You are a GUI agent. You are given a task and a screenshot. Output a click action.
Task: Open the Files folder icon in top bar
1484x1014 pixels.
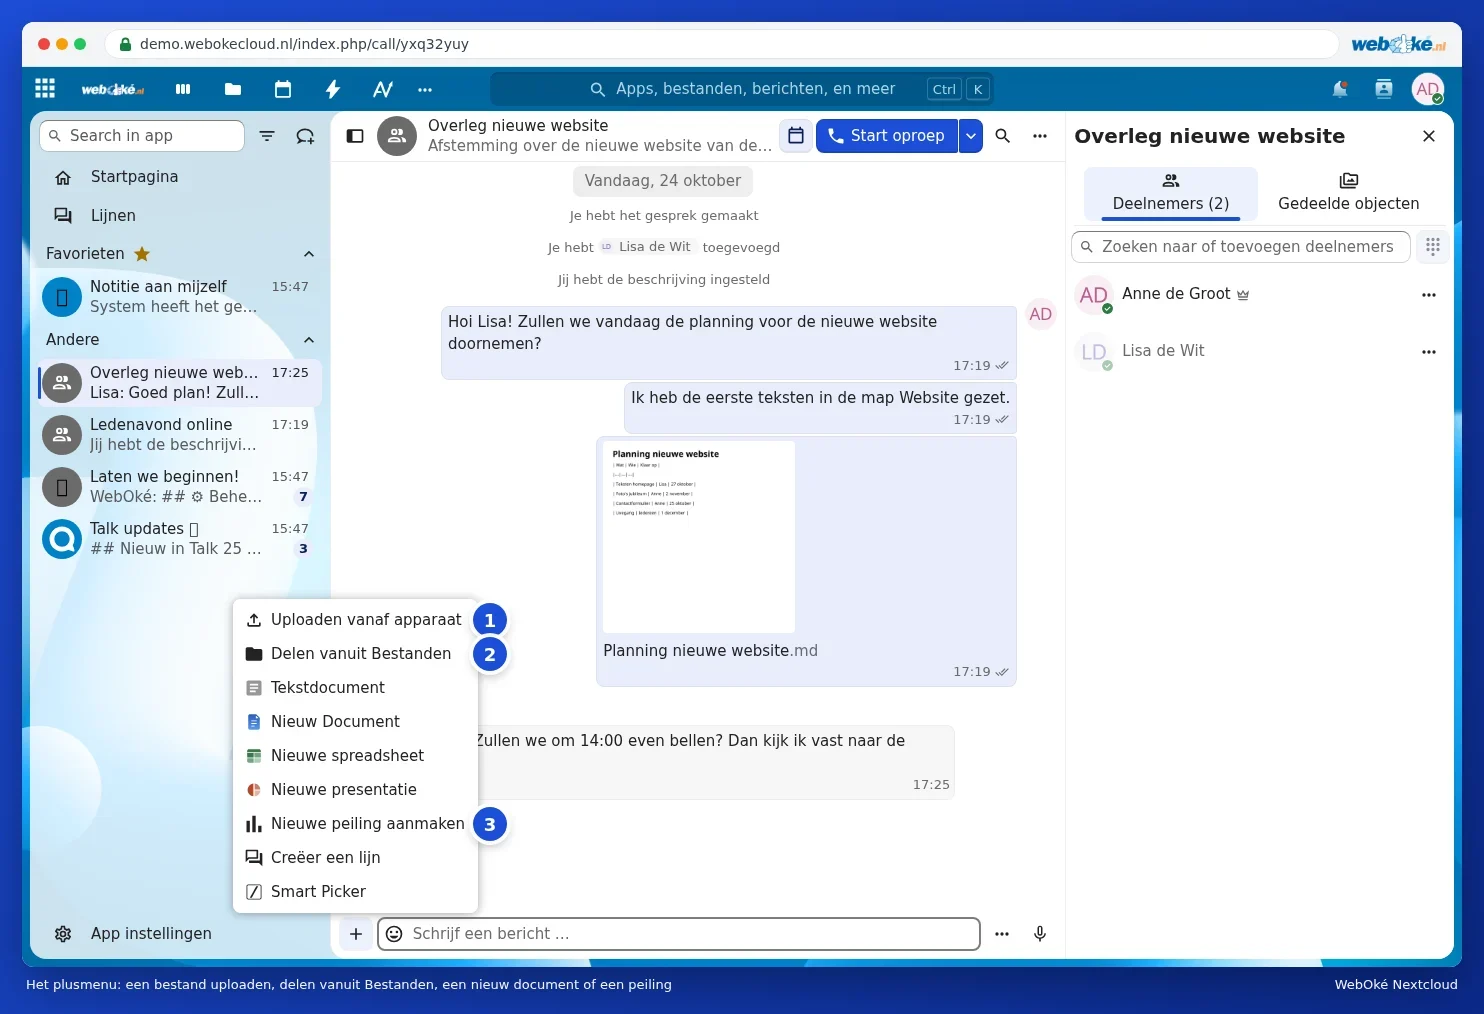click(233, 89)
